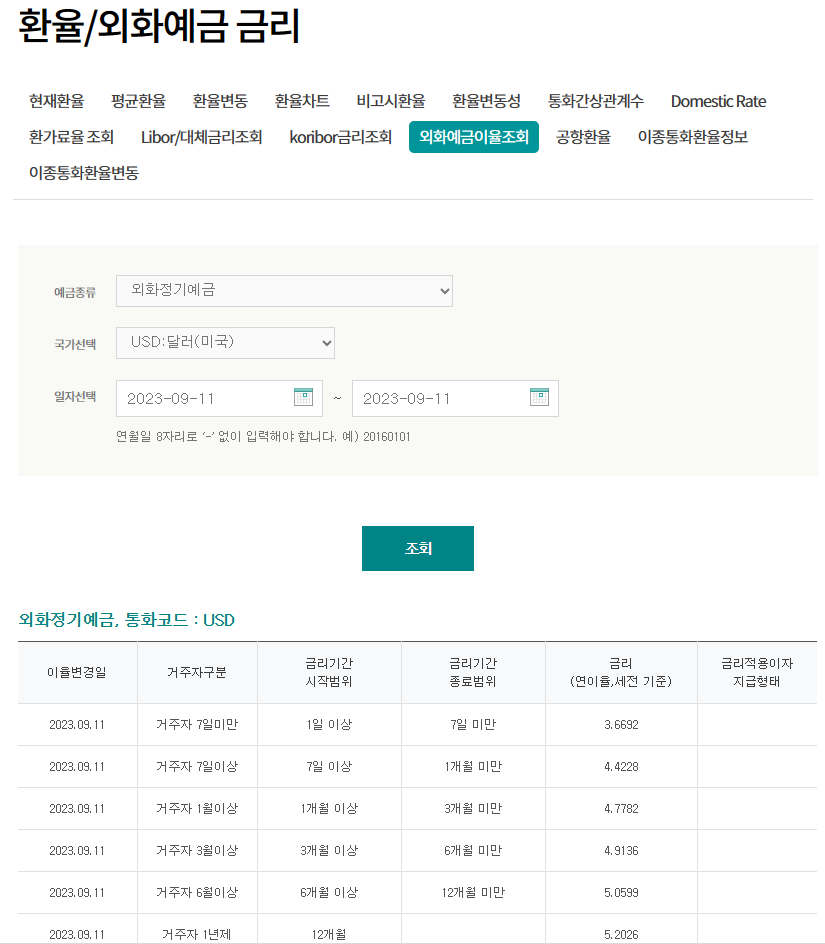Click the 금리 (연이율,세전 기준) header
Image resolution: width=825 pixels, height=944 pixels.
(x=621, y=672)
